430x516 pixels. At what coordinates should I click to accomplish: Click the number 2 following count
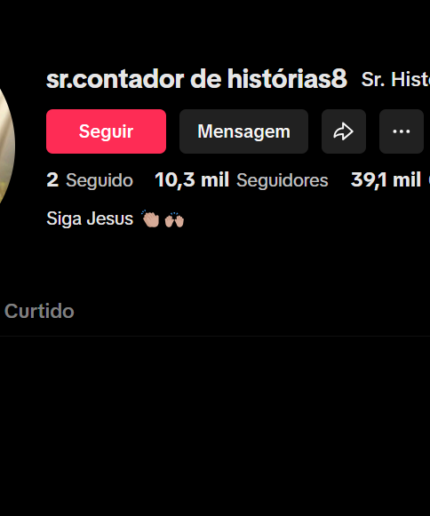point(52,180)
